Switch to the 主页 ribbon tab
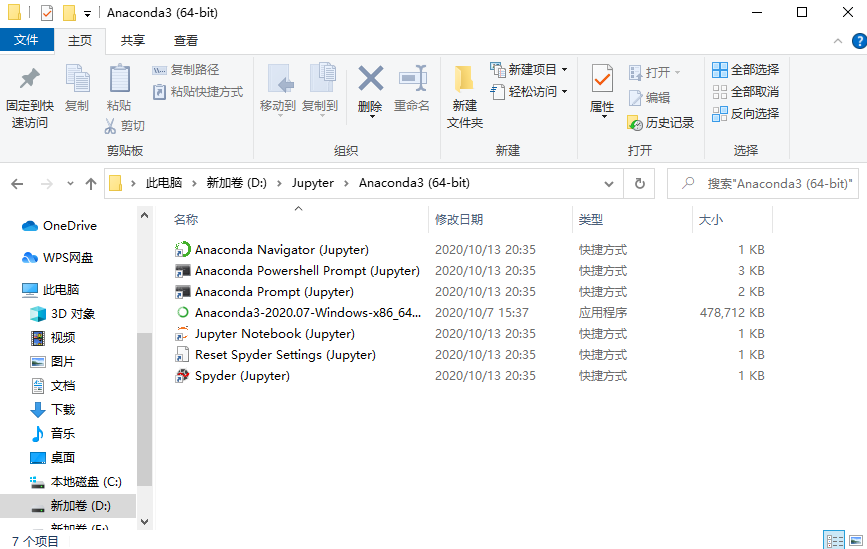This screenshot has height=549, width=867. 80,40
